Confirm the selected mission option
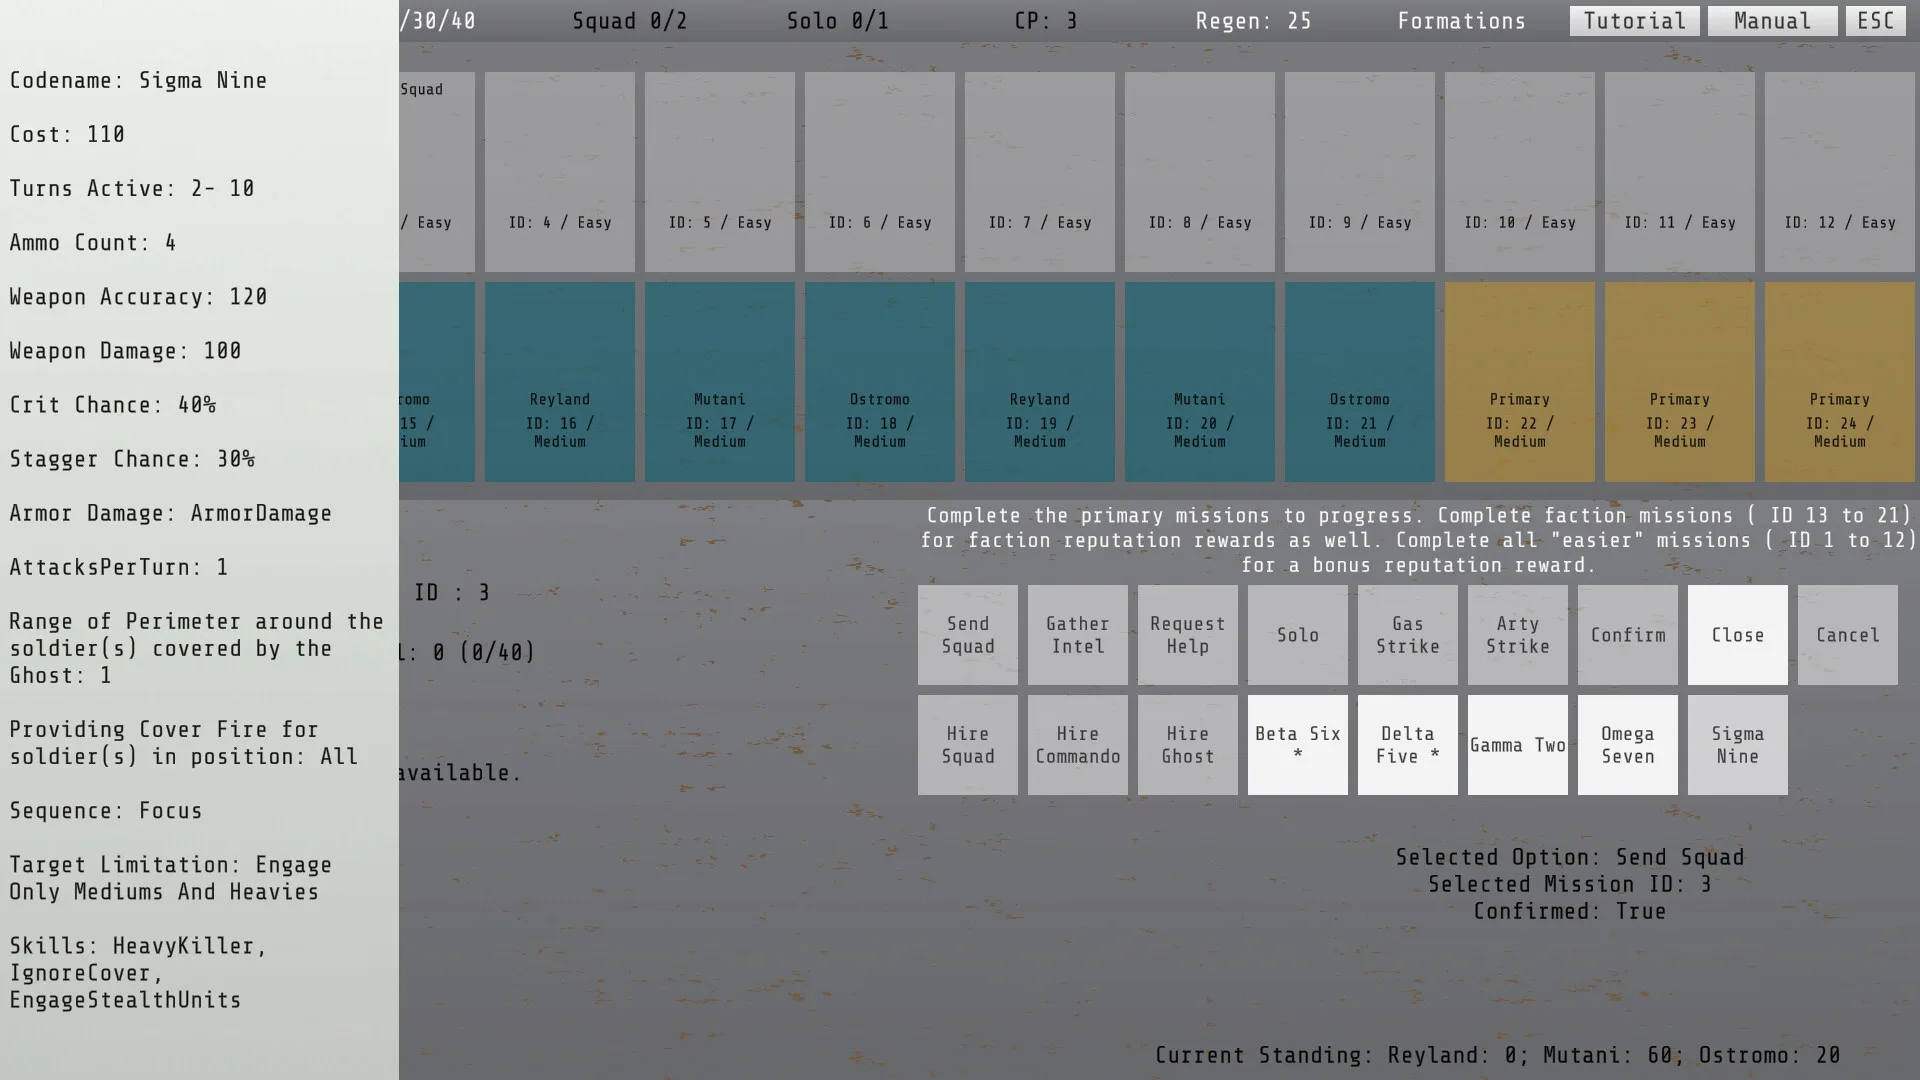The width and height of the screenshot is (1920, 1080). (1628, 635)
